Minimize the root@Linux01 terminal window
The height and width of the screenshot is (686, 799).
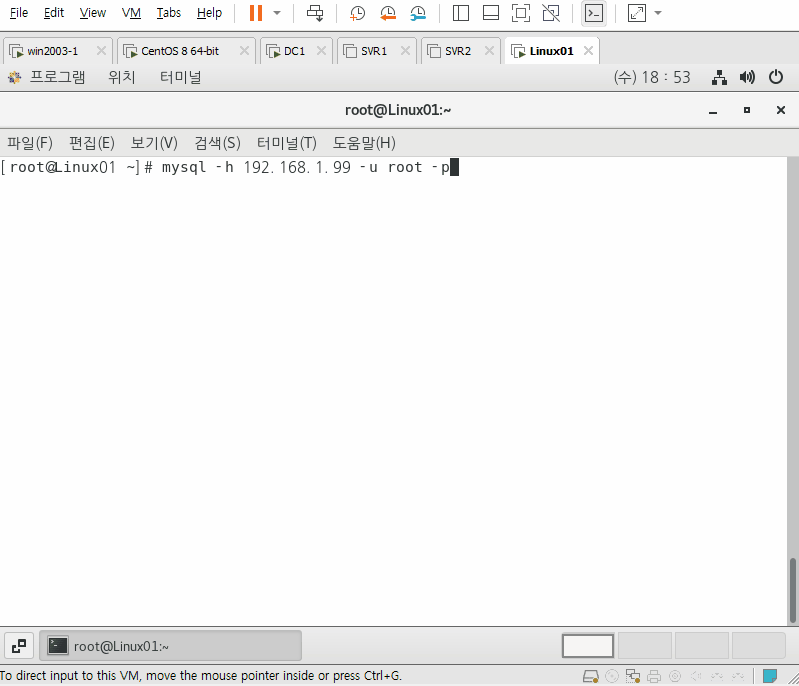(713, 110)
